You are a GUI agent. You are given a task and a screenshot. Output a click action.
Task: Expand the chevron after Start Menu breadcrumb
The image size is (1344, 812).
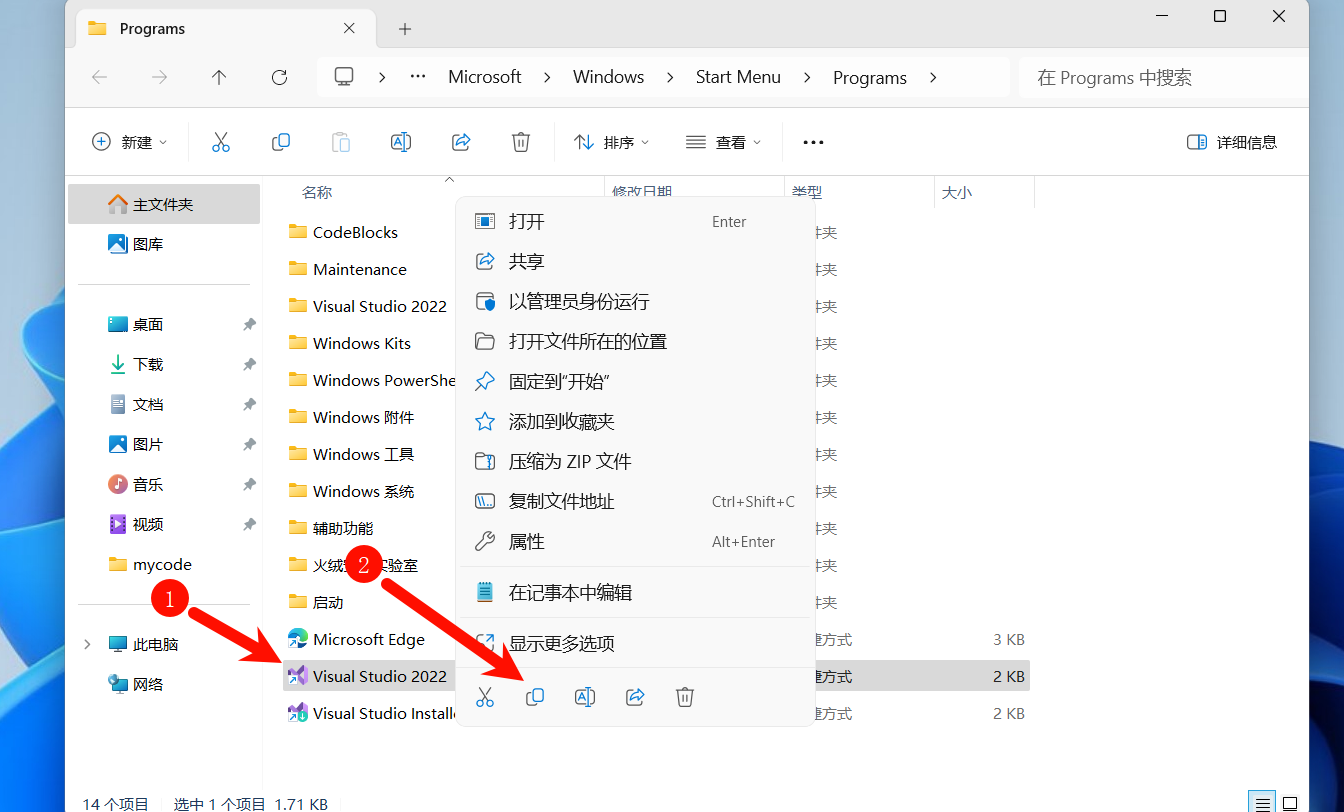click(807, 77)
